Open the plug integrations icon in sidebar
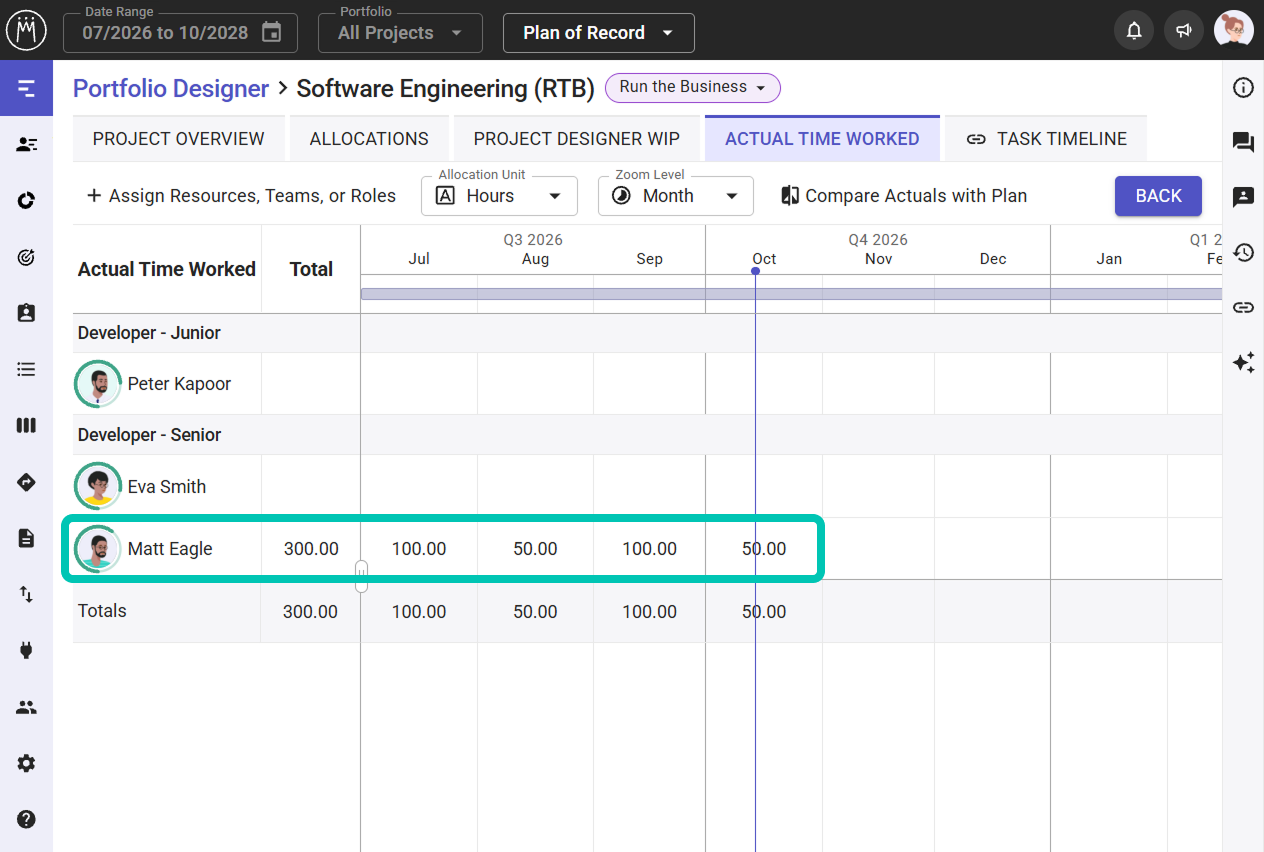 [x=26, y=650]
